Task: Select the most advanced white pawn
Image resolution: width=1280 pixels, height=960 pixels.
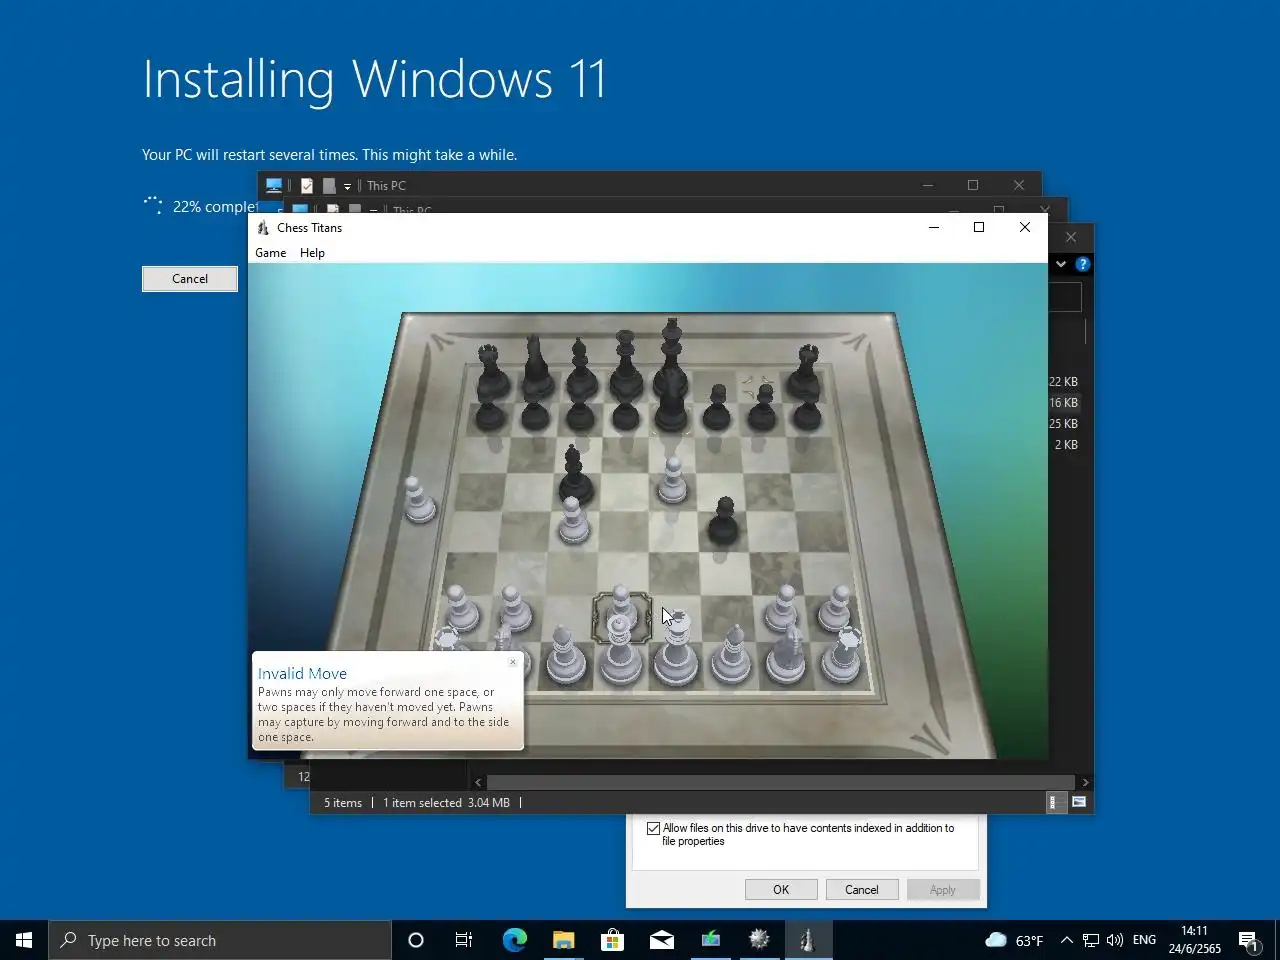Action: tap(673, 480)
